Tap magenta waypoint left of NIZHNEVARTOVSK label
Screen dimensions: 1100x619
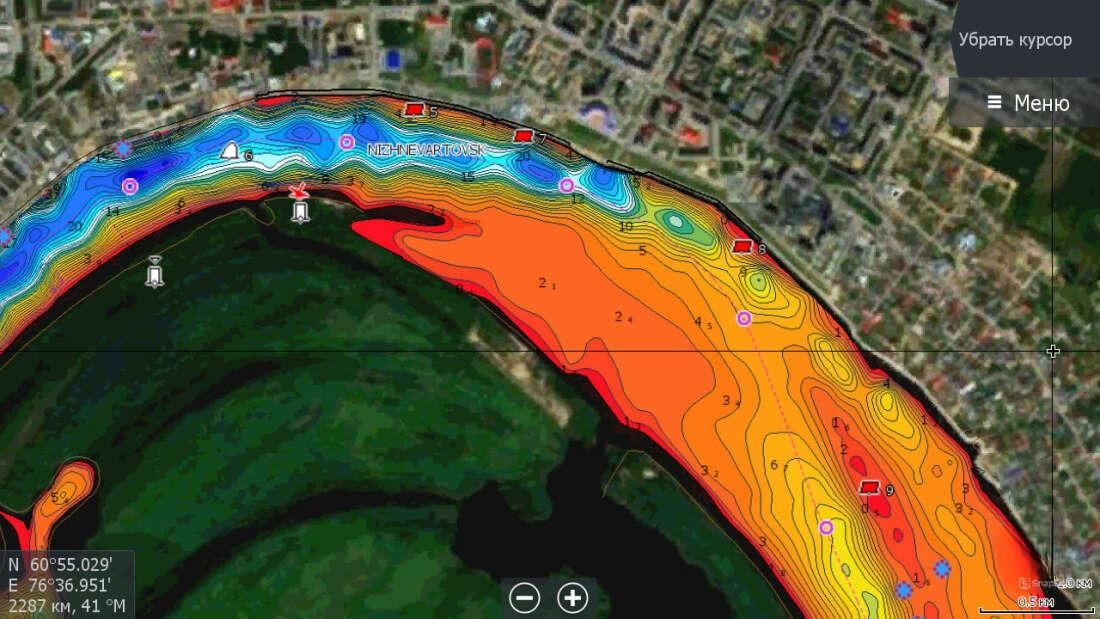pos(347,142)
